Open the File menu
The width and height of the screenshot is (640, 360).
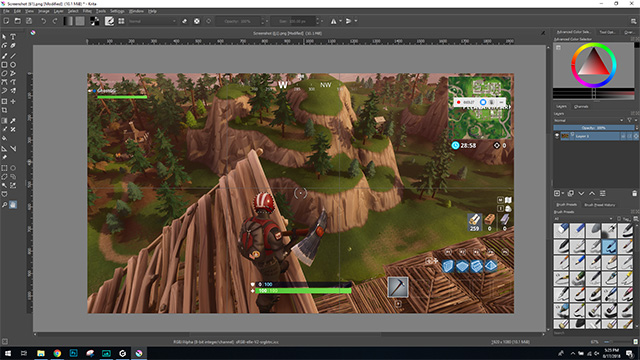click(6, 11)
